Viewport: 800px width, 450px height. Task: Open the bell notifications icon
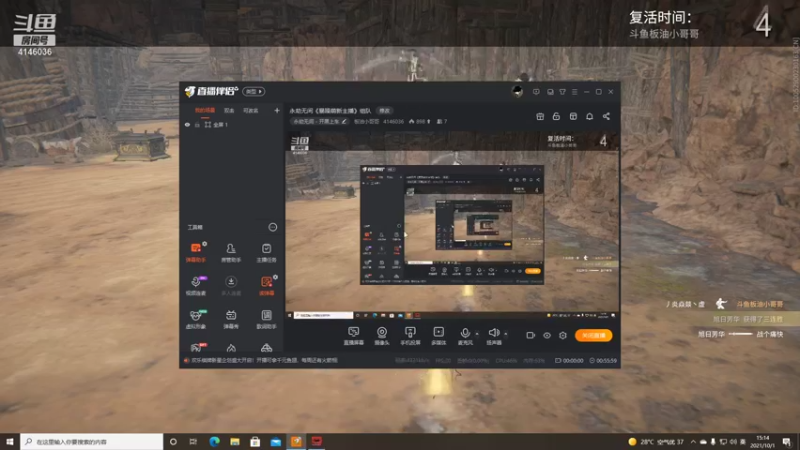tap(589, 116)
